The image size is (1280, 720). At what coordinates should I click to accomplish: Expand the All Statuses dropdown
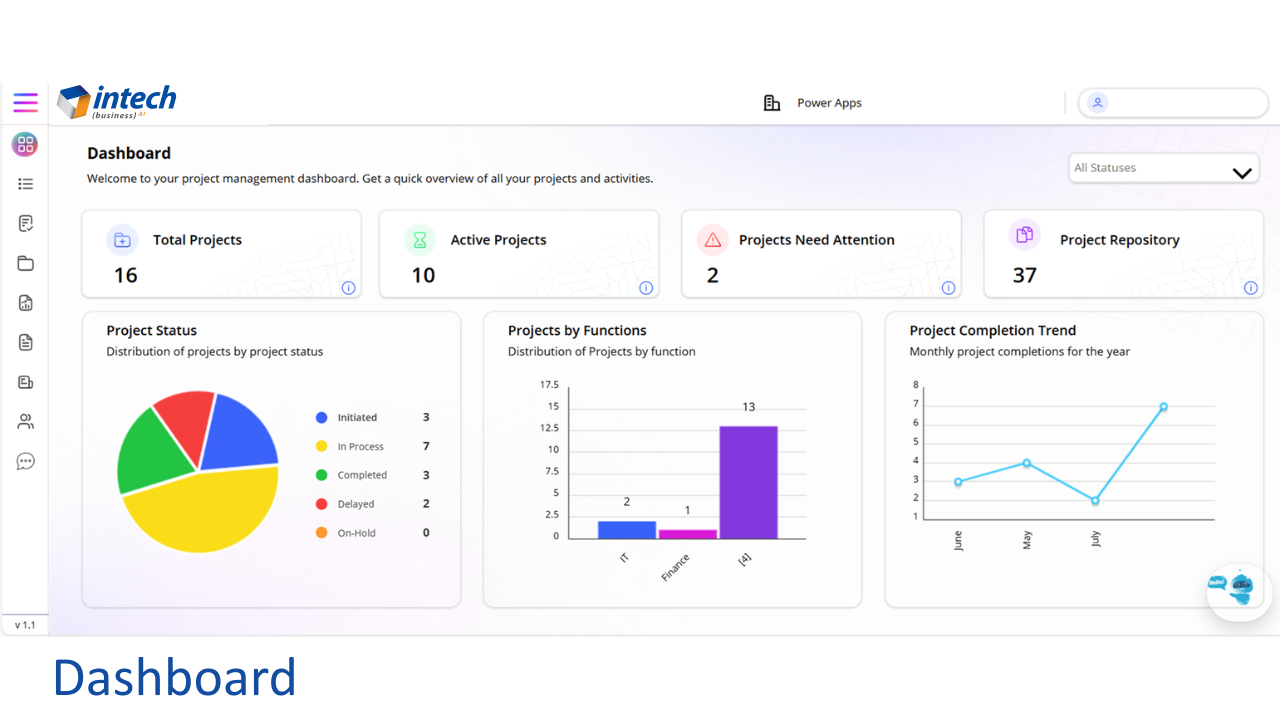click(x=1164, y=168)
